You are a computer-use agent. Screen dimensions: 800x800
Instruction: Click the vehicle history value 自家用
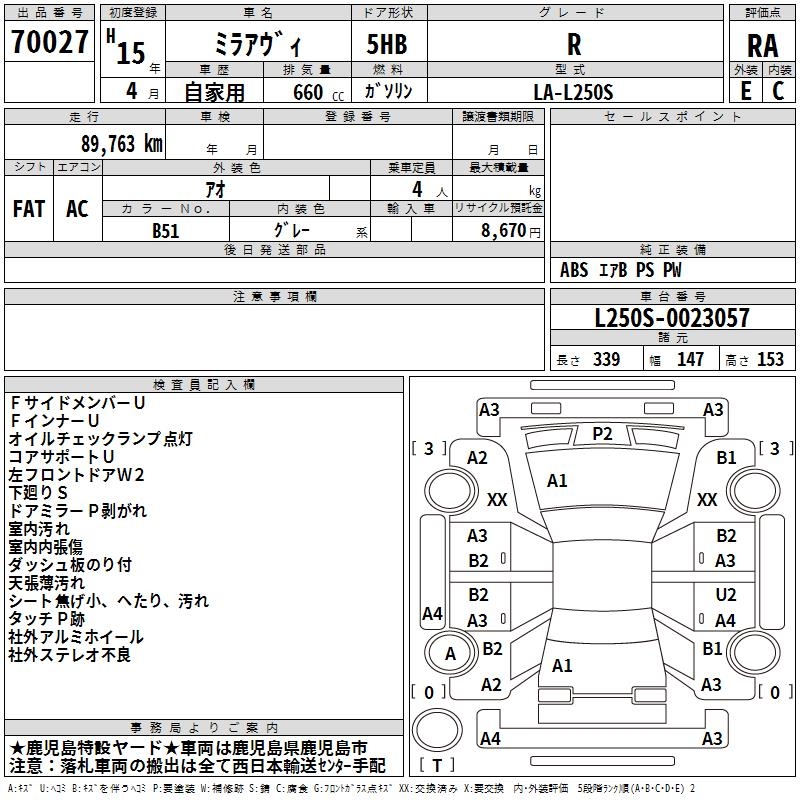[214, 92]
